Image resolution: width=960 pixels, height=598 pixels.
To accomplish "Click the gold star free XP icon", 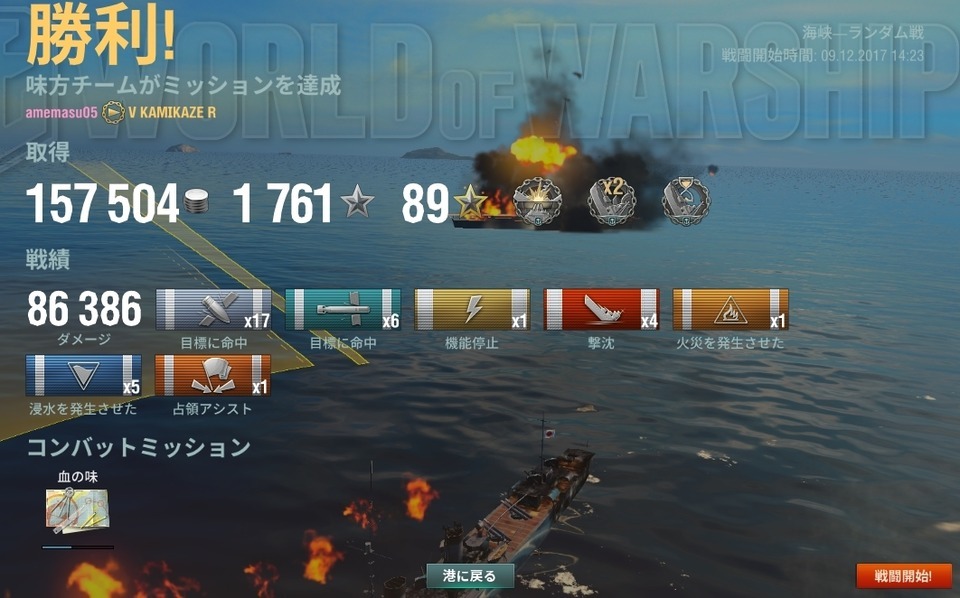I will click(470, 201).
